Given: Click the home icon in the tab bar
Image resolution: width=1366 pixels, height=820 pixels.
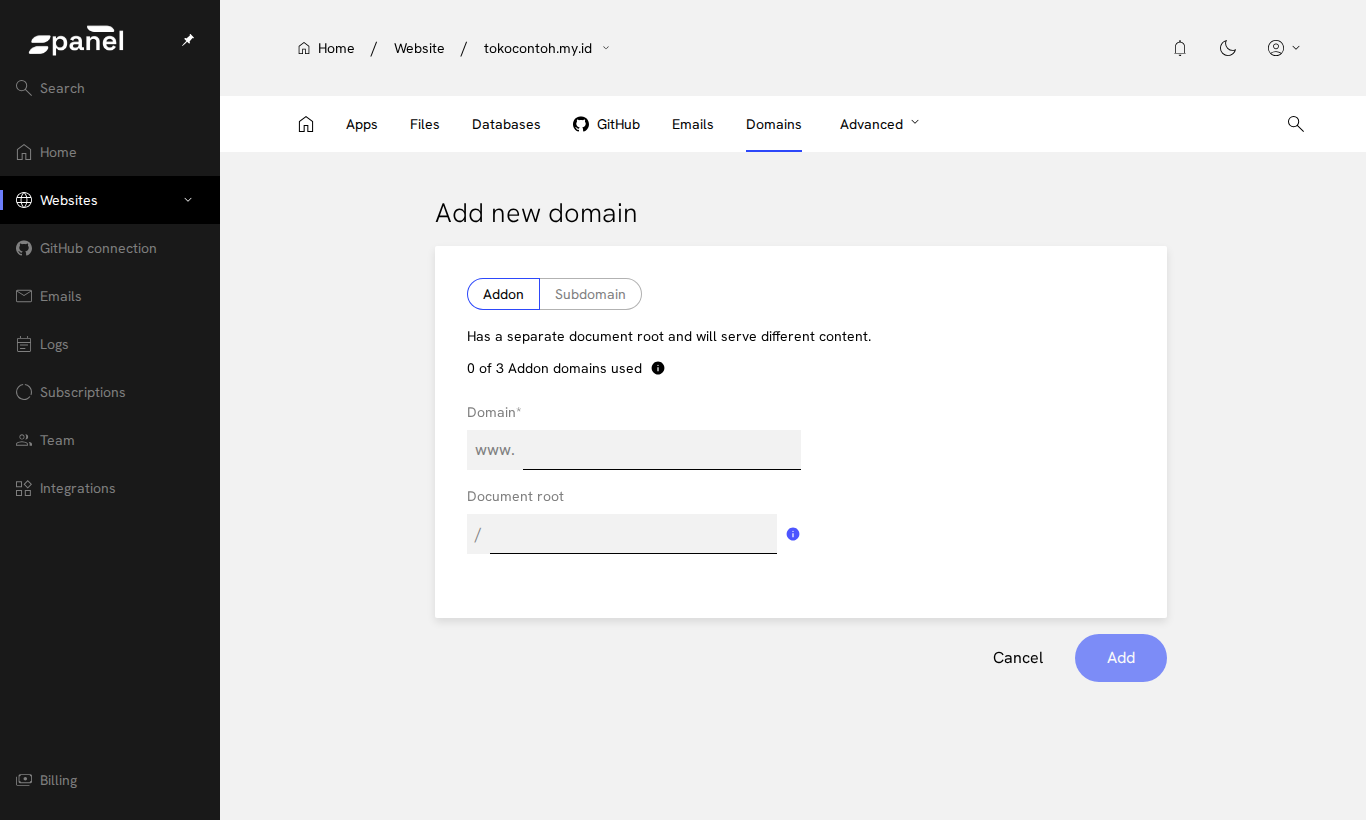Looking at the screenshot, I should (306, 124).
